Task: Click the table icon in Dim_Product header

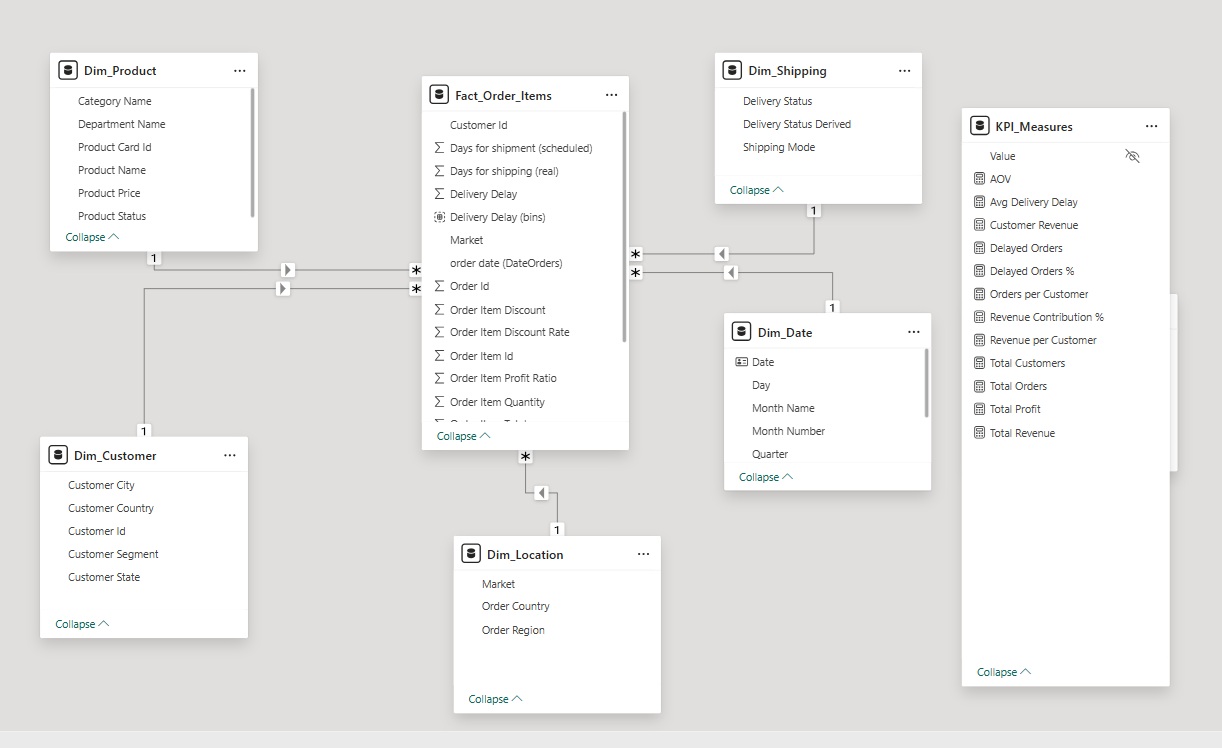Action: tap(67, 69)
